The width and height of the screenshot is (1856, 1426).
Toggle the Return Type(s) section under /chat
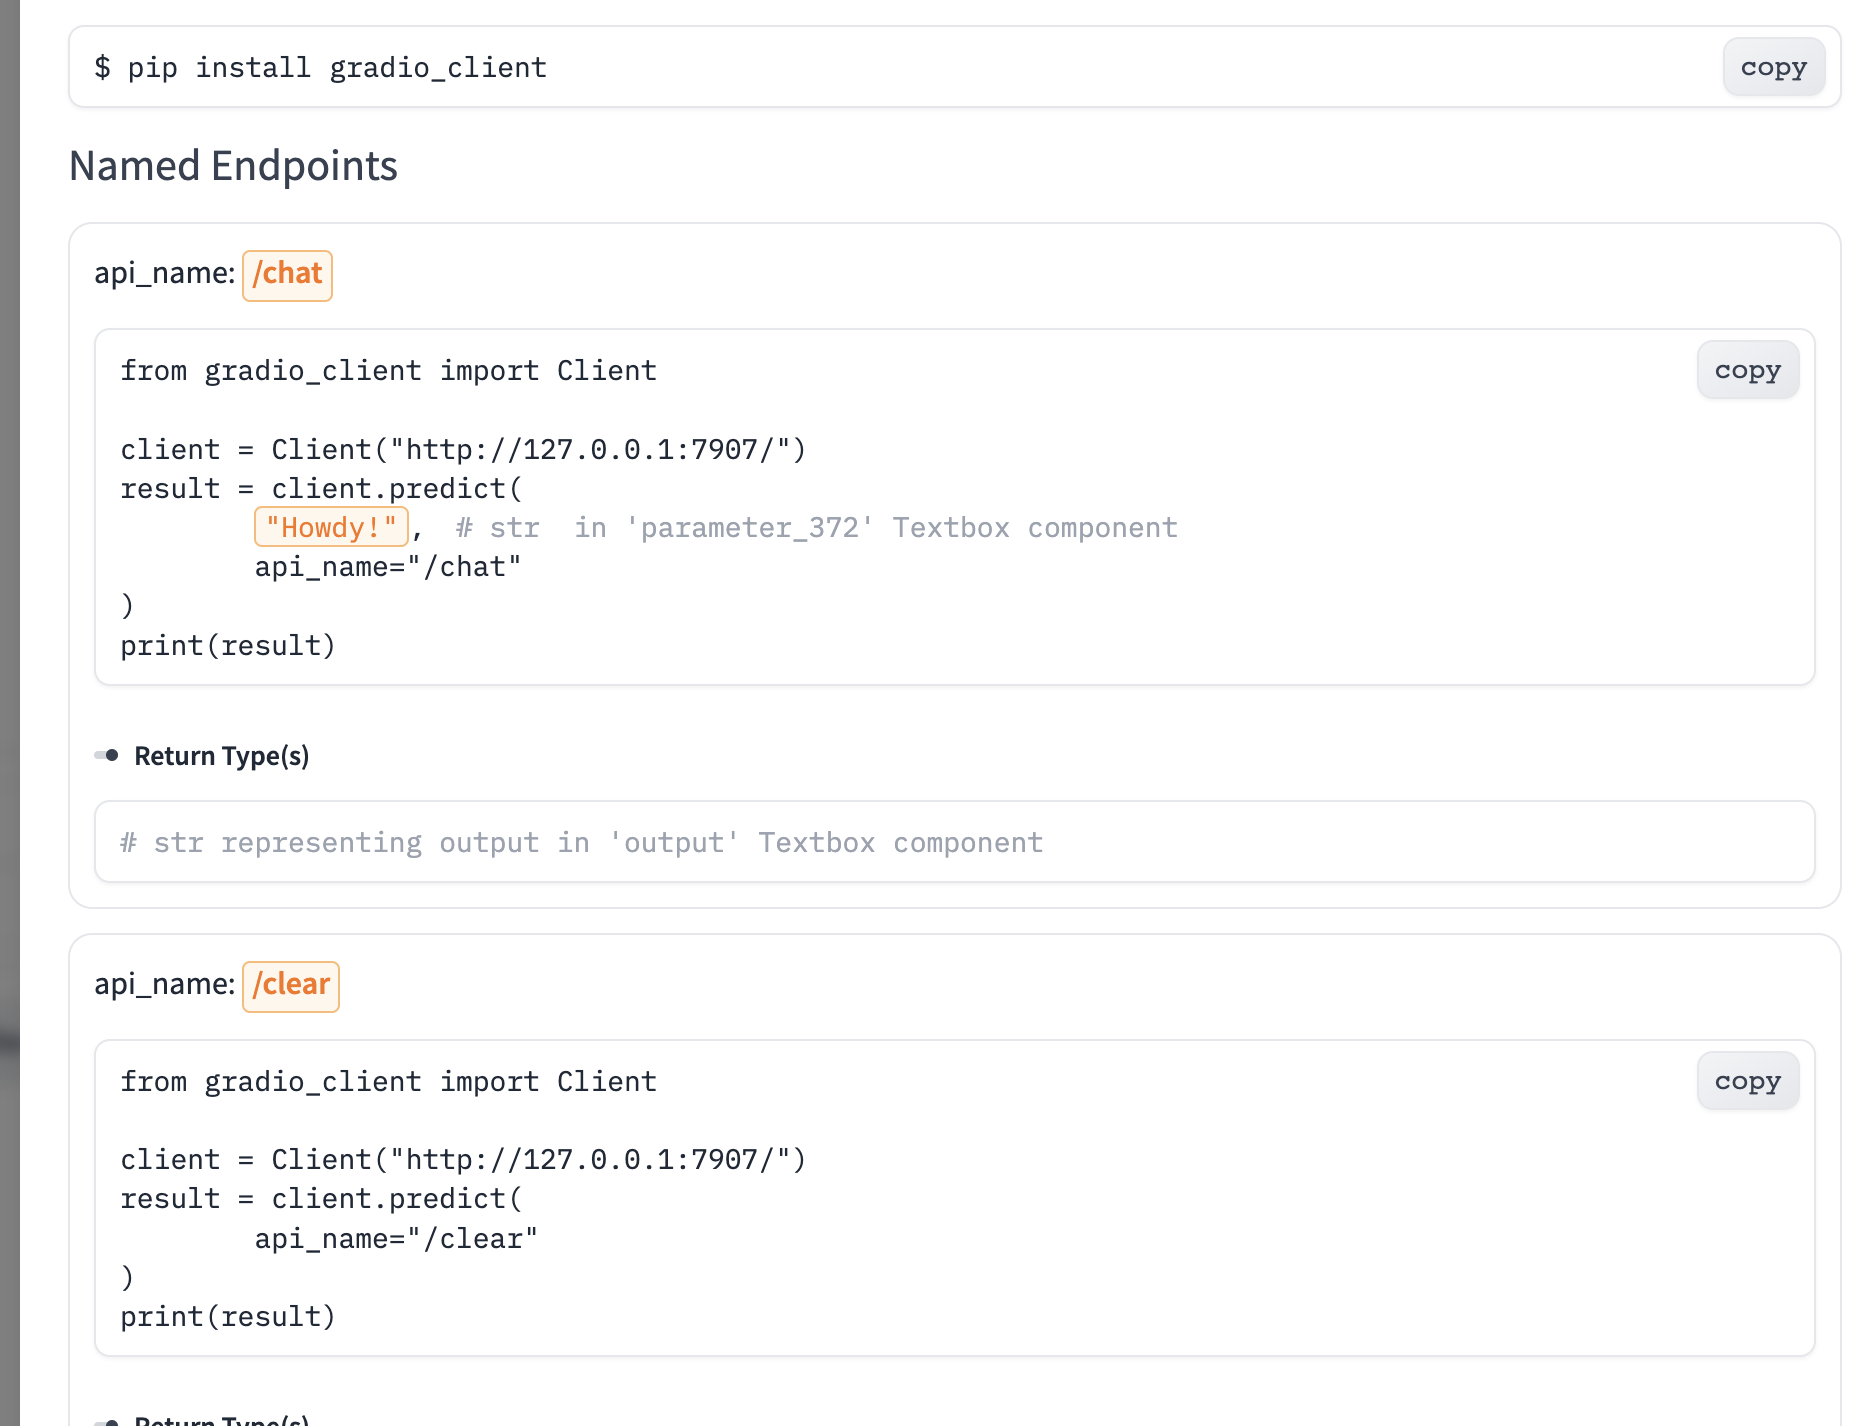[222, 756]
